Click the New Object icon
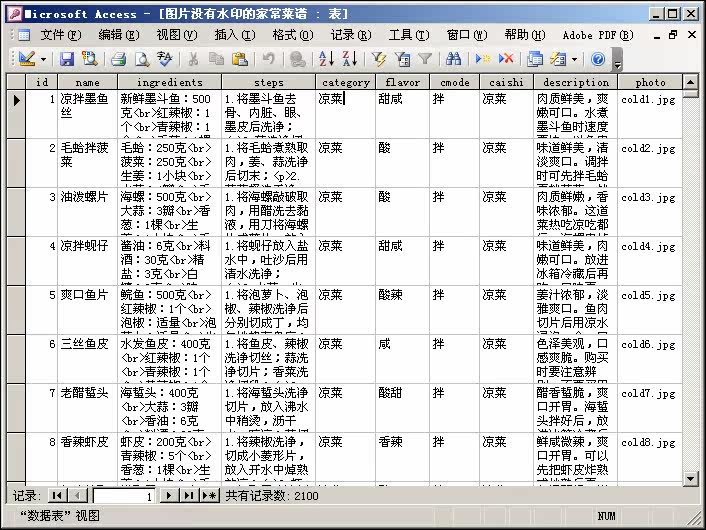This screenshot has height=530, width=706. (x=558, y=59)
